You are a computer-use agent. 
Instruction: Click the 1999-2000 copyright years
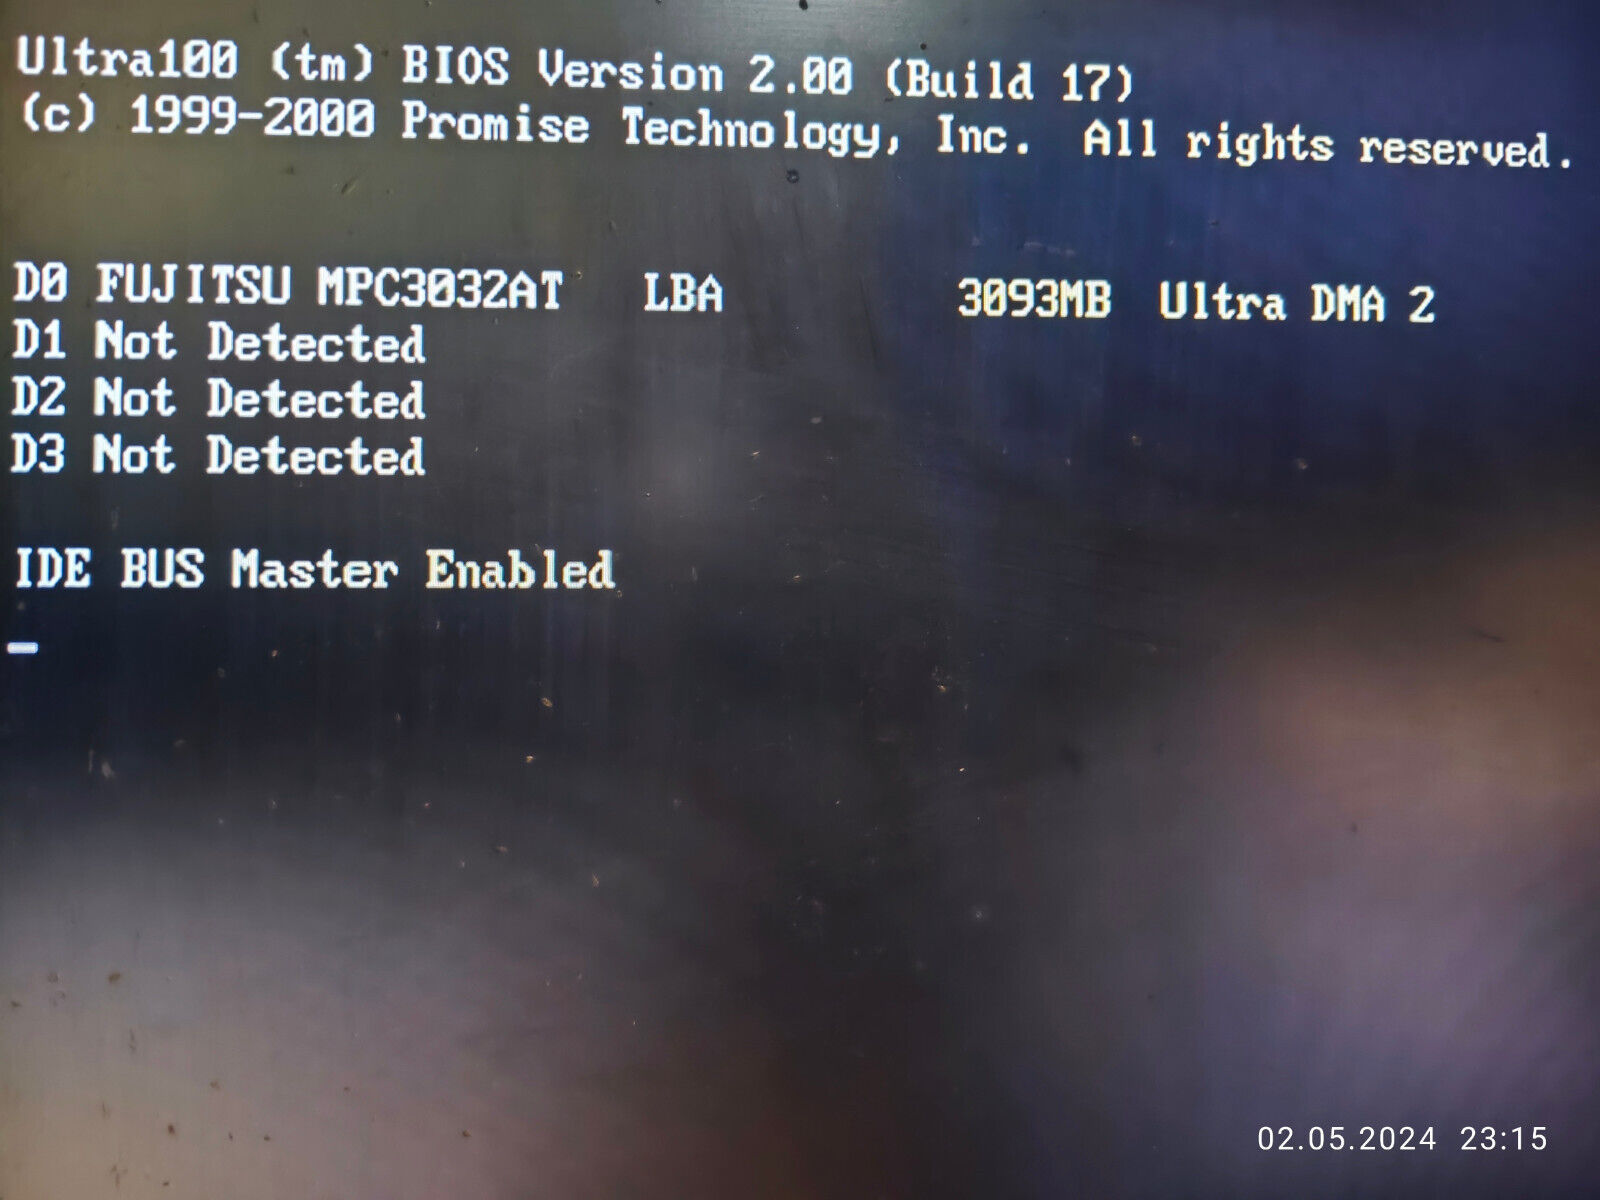[252, 119]
